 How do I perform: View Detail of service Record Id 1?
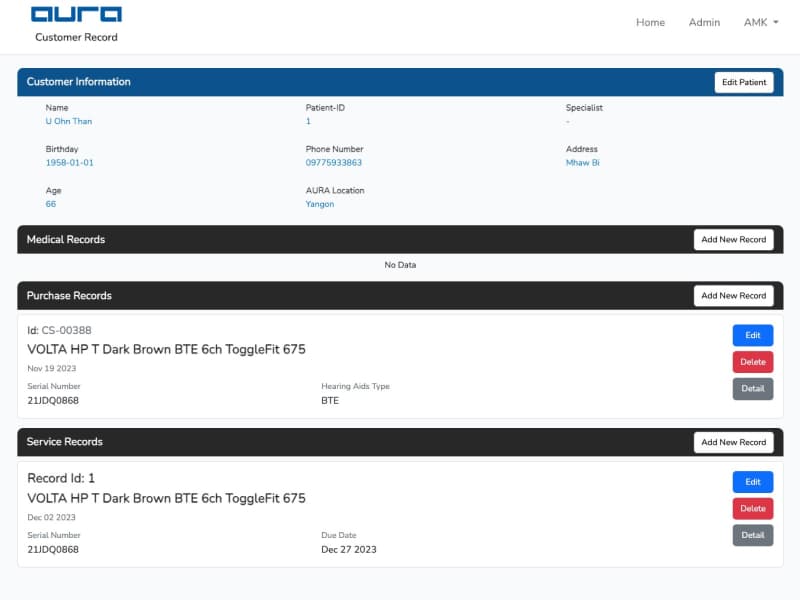[x=752, y=535]
